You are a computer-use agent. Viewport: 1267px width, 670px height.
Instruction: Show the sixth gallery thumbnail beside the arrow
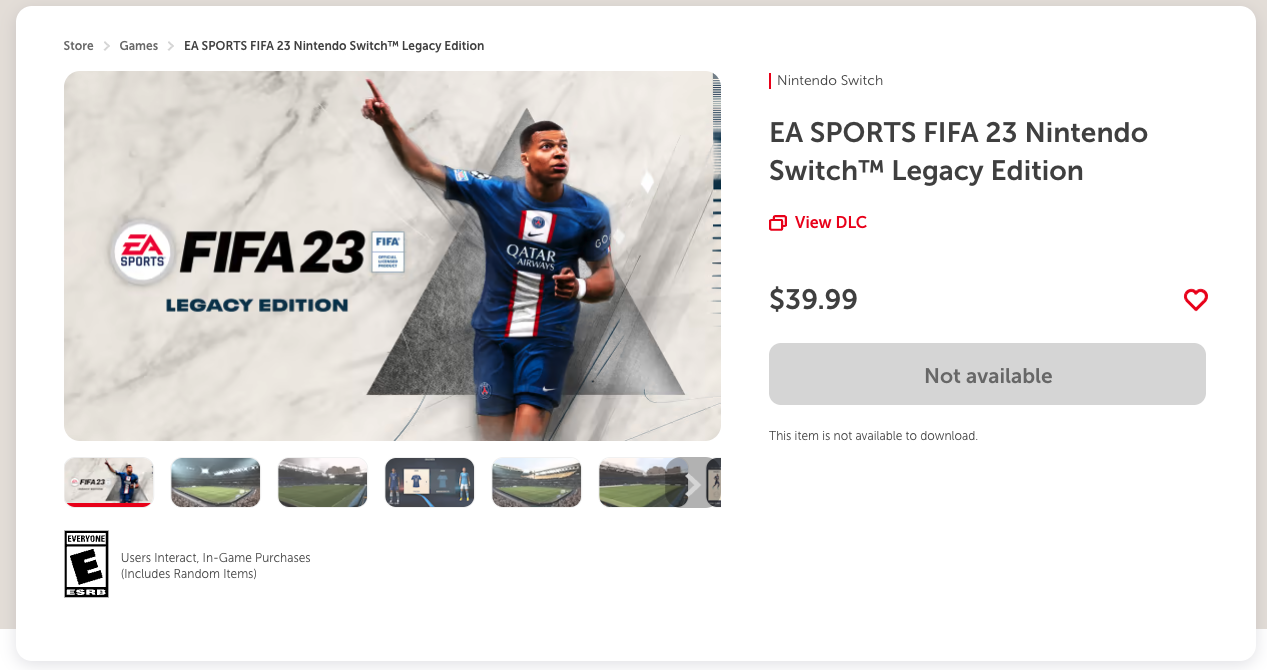[632, 482]
